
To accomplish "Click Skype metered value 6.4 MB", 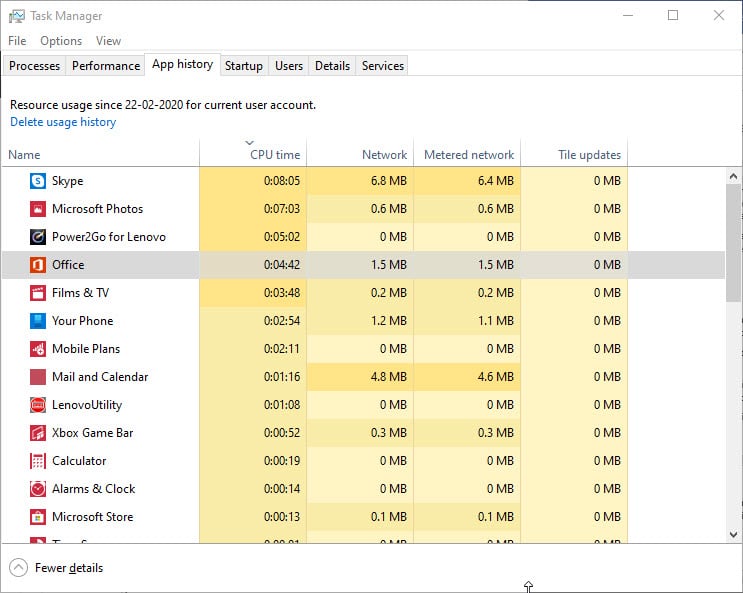I will pyautogui.click(x=496, y=181).
